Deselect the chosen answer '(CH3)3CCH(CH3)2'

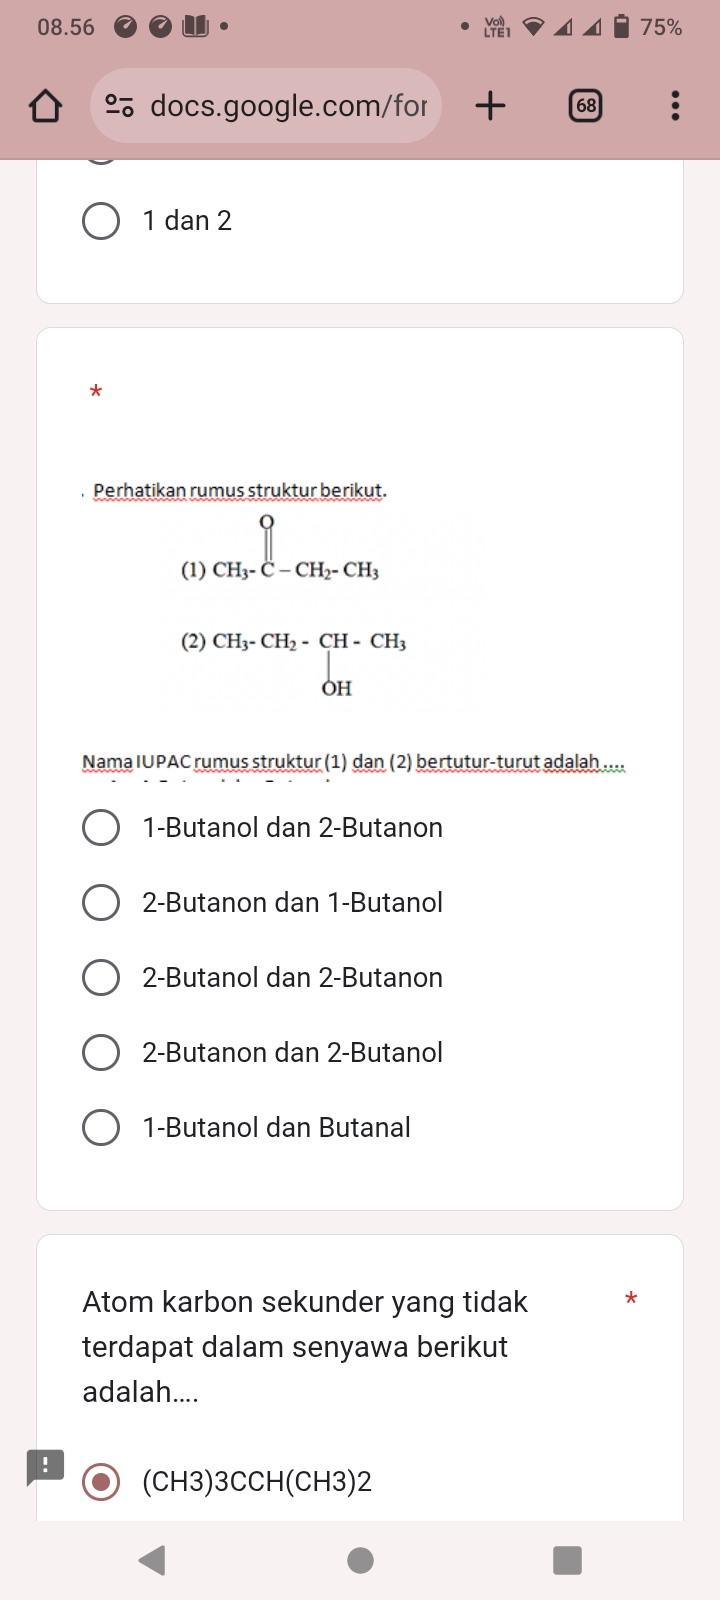[101, 1482]
